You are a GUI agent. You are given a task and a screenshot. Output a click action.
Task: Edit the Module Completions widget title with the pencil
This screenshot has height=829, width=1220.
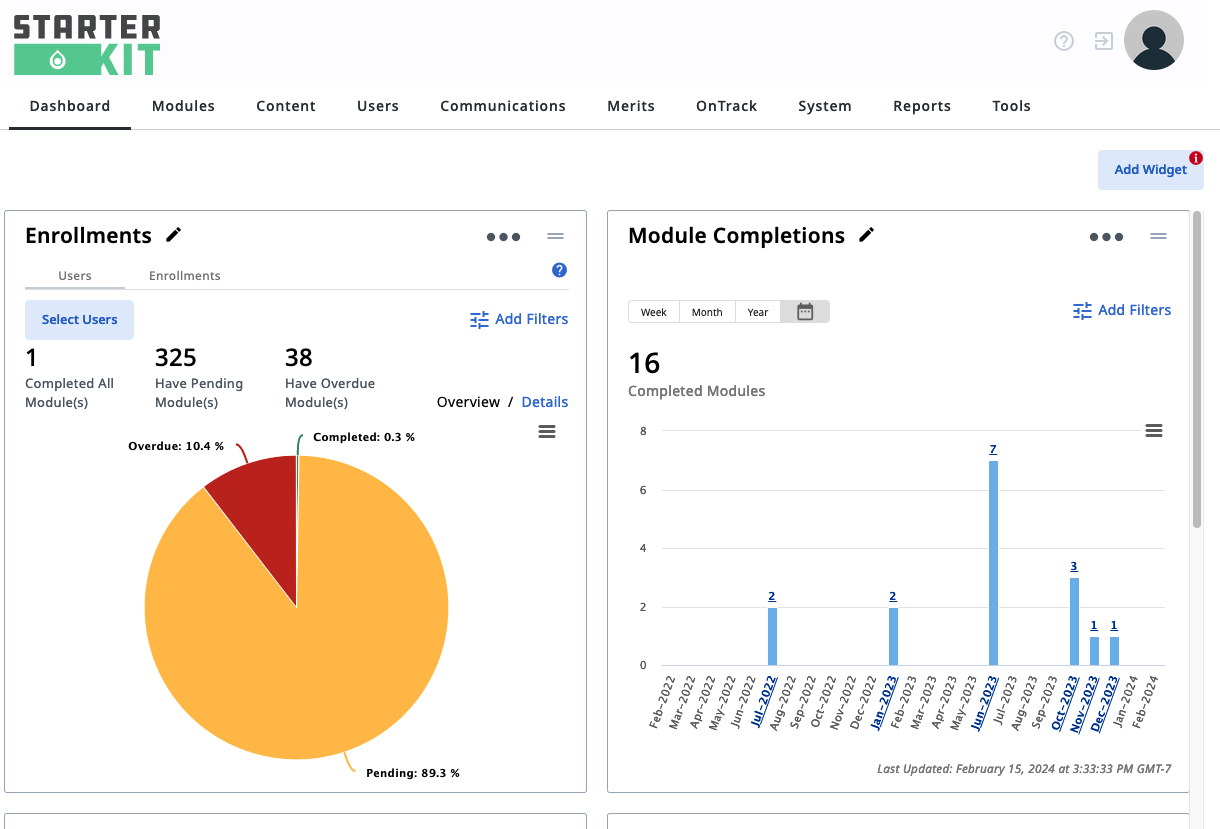867,235
